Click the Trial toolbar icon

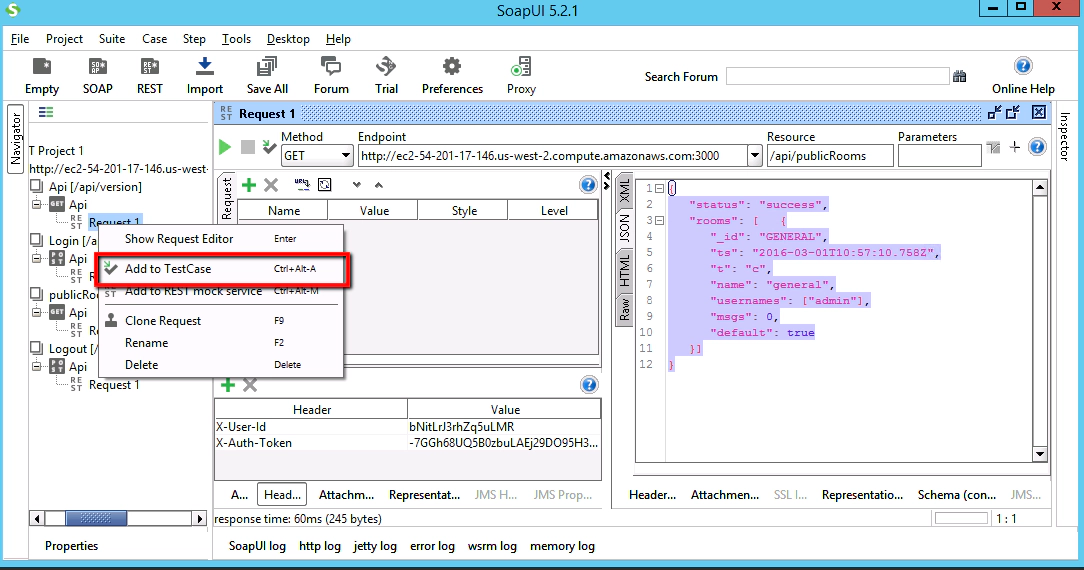[386, 76]
